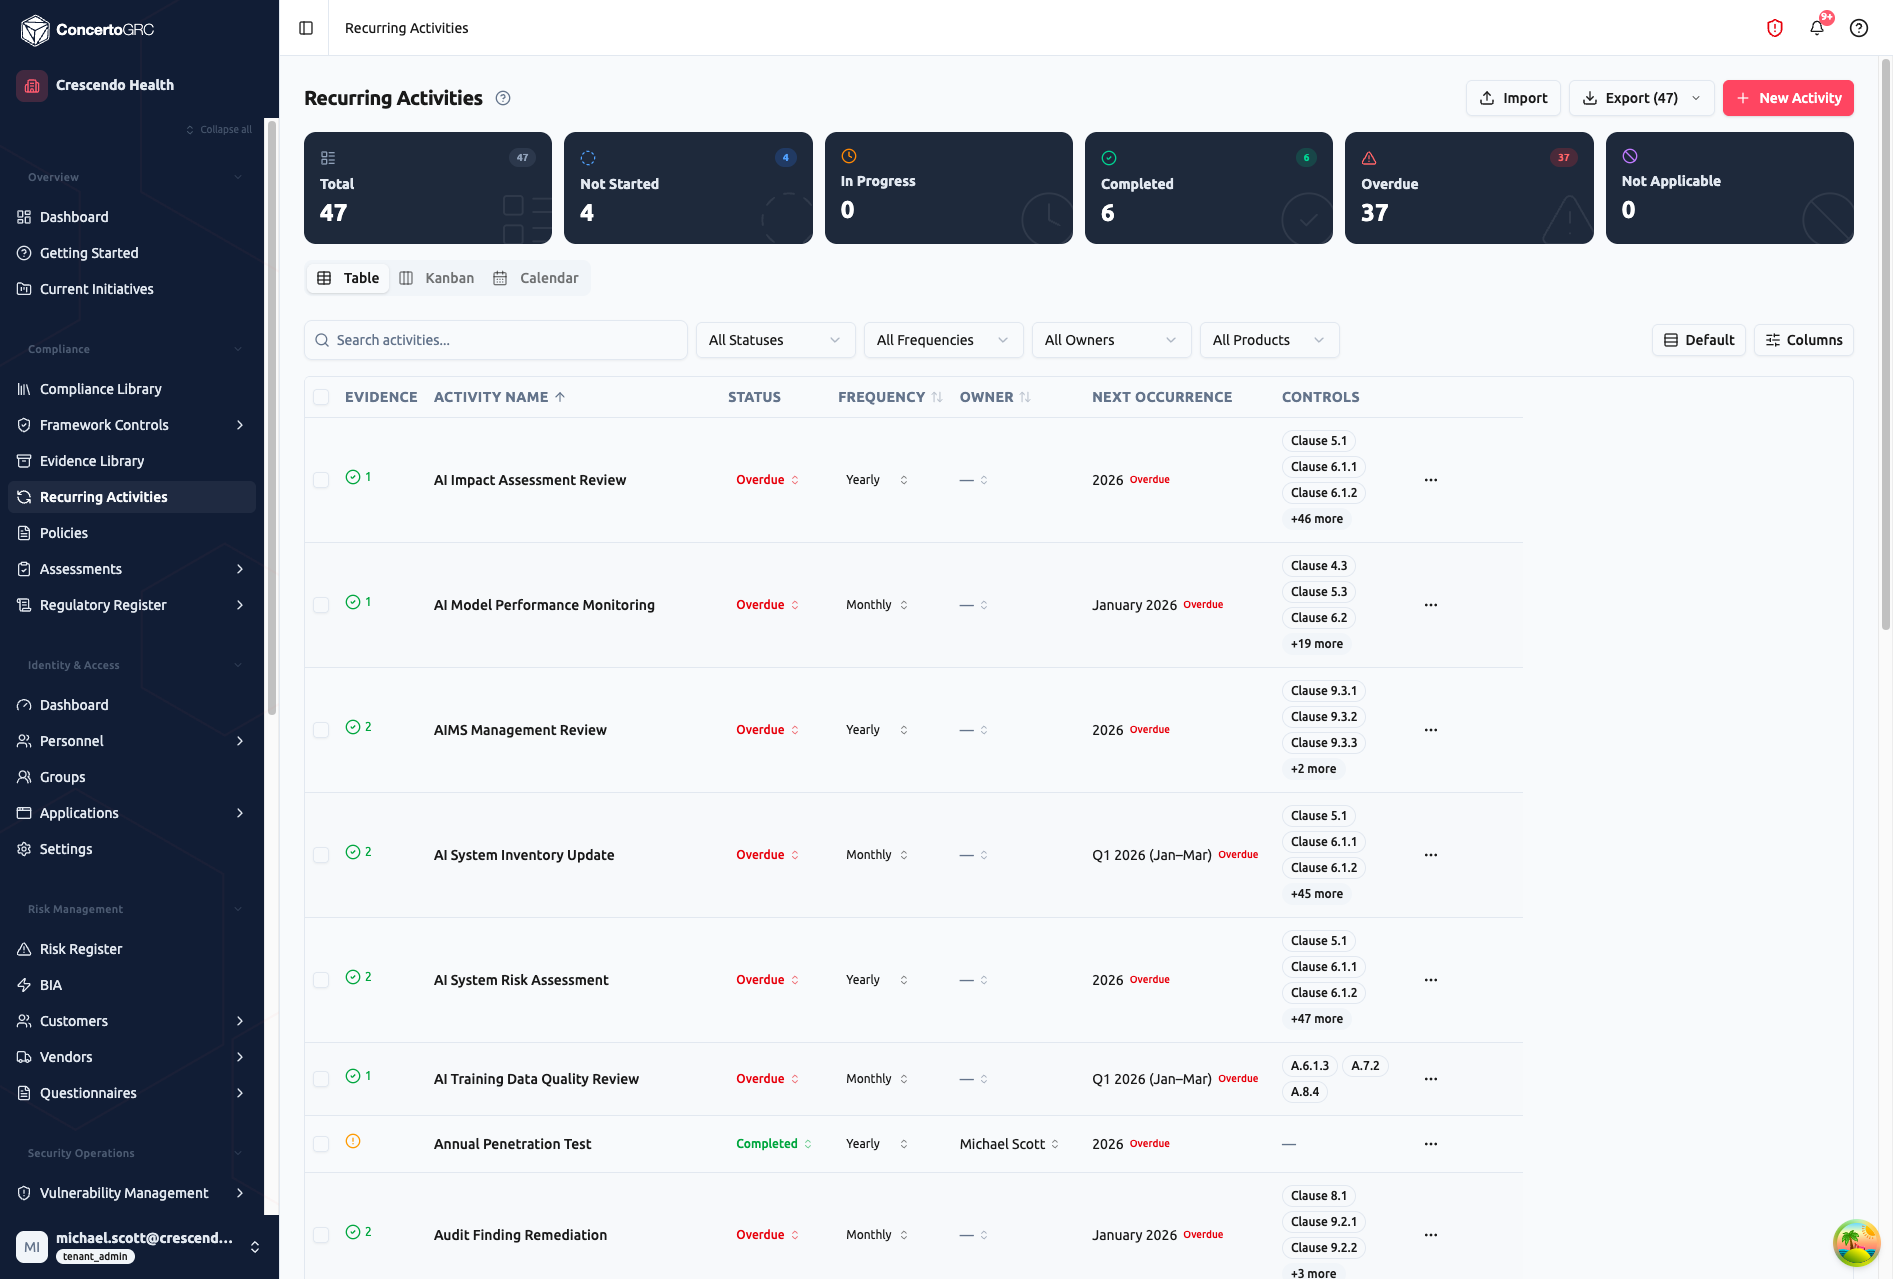This screenshot has width=1893, height=1279.
Task: Open the All Statuses filter dropdown
Action: pyautogui.click(x=775, y=340)
